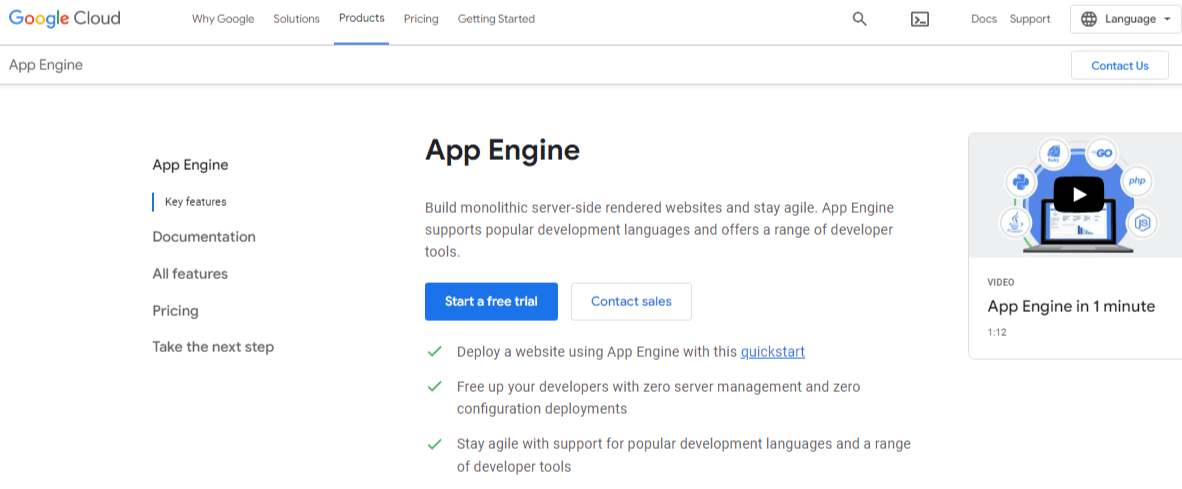Click the Java logo in video thumbnail

click(x=1013, y=223)
